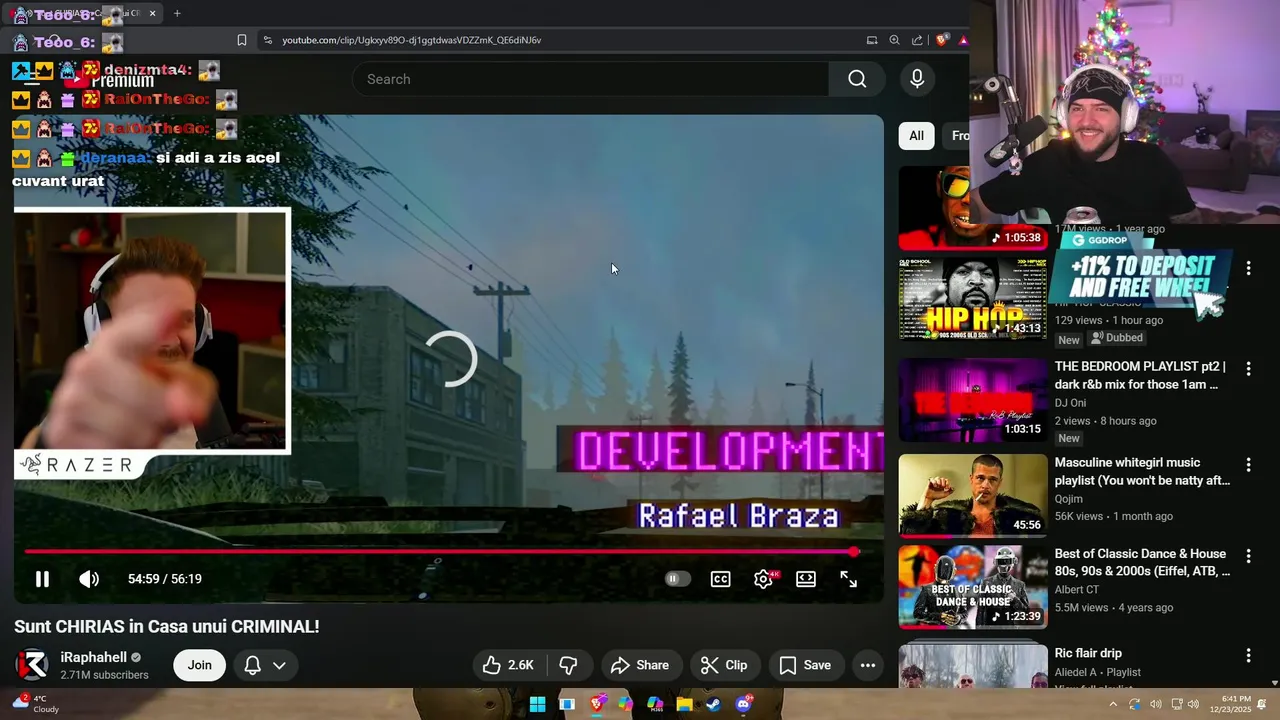This screenshot has width=1280, height=720.
Task: Open options menu for Ric flair drip
Action: click(x=1248, y=655)
